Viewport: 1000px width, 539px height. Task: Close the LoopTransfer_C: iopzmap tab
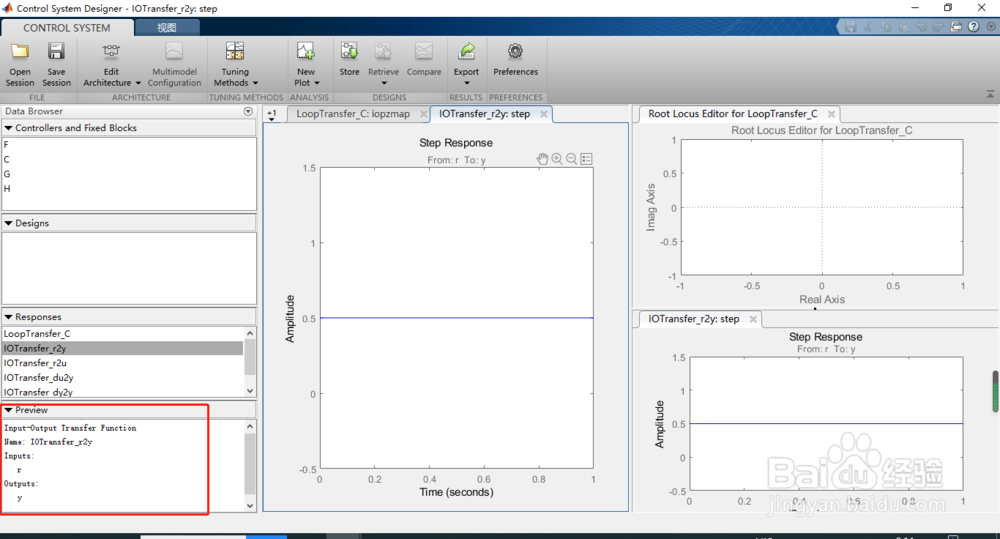click(423, 114)
